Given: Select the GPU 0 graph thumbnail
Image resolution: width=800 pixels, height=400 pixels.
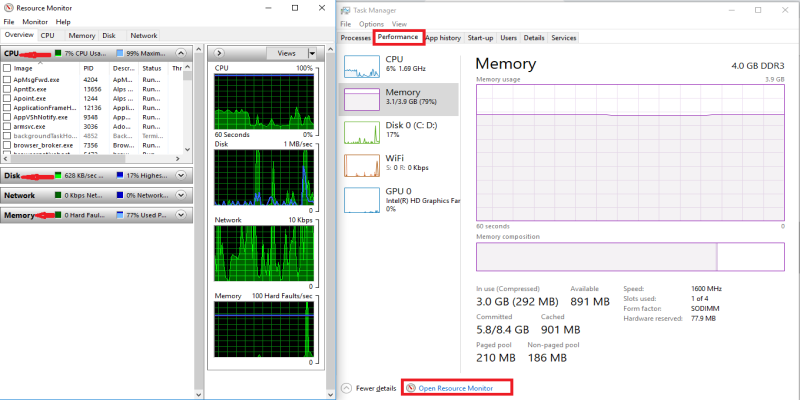Looking at the screenshot, I should 362,199.
